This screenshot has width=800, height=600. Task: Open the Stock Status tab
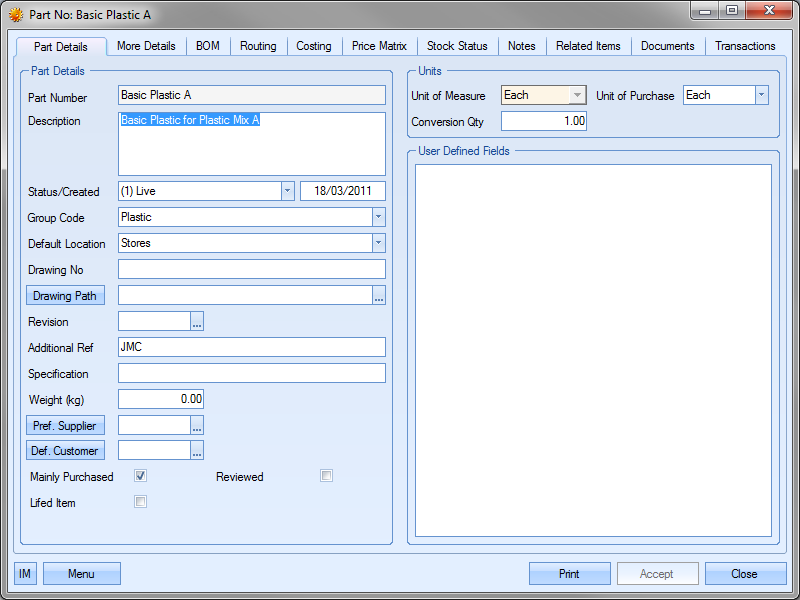pos(457,46)
